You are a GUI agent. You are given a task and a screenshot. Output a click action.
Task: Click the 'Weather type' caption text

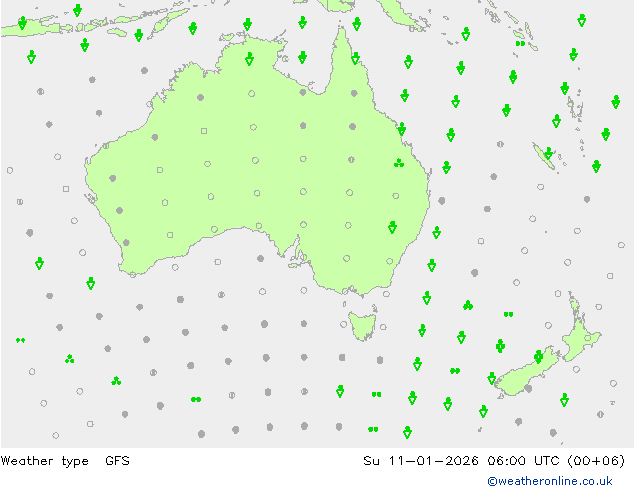point(44,461)
